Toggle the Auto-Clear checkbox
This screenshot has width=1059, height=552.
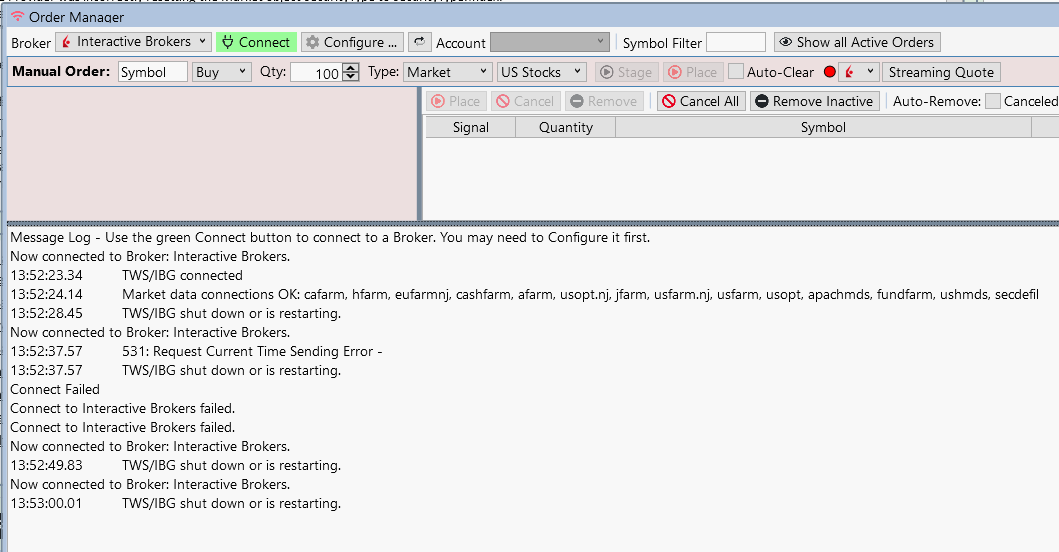(736, 72)
